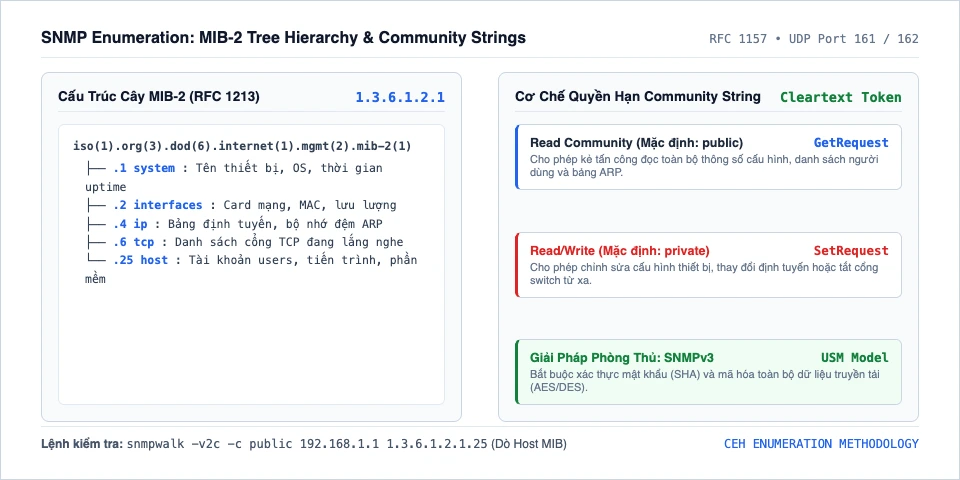Click the .6 tcp tree row

(x=244, y=242)
